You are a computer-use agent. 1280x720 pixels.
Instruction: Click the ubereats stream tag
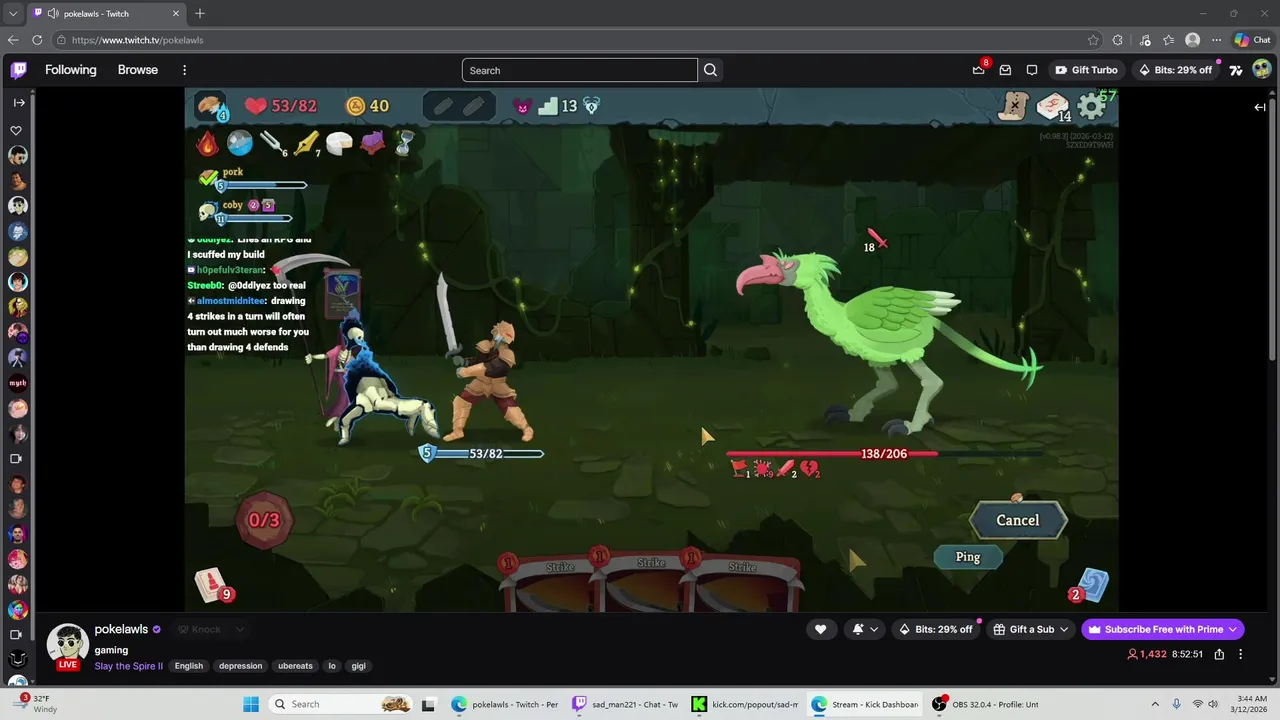295,666
